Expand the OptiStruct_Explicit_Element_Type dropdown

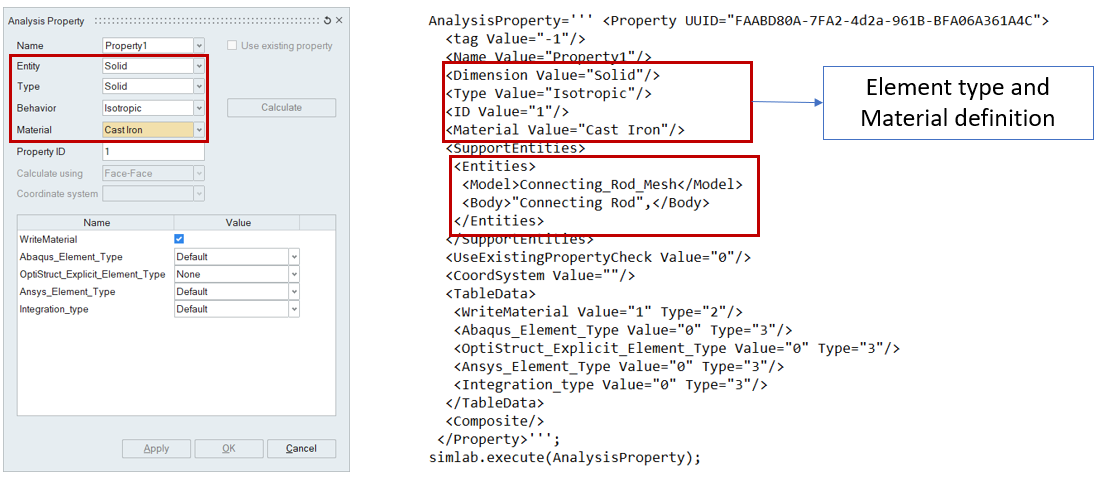point(294,274)
